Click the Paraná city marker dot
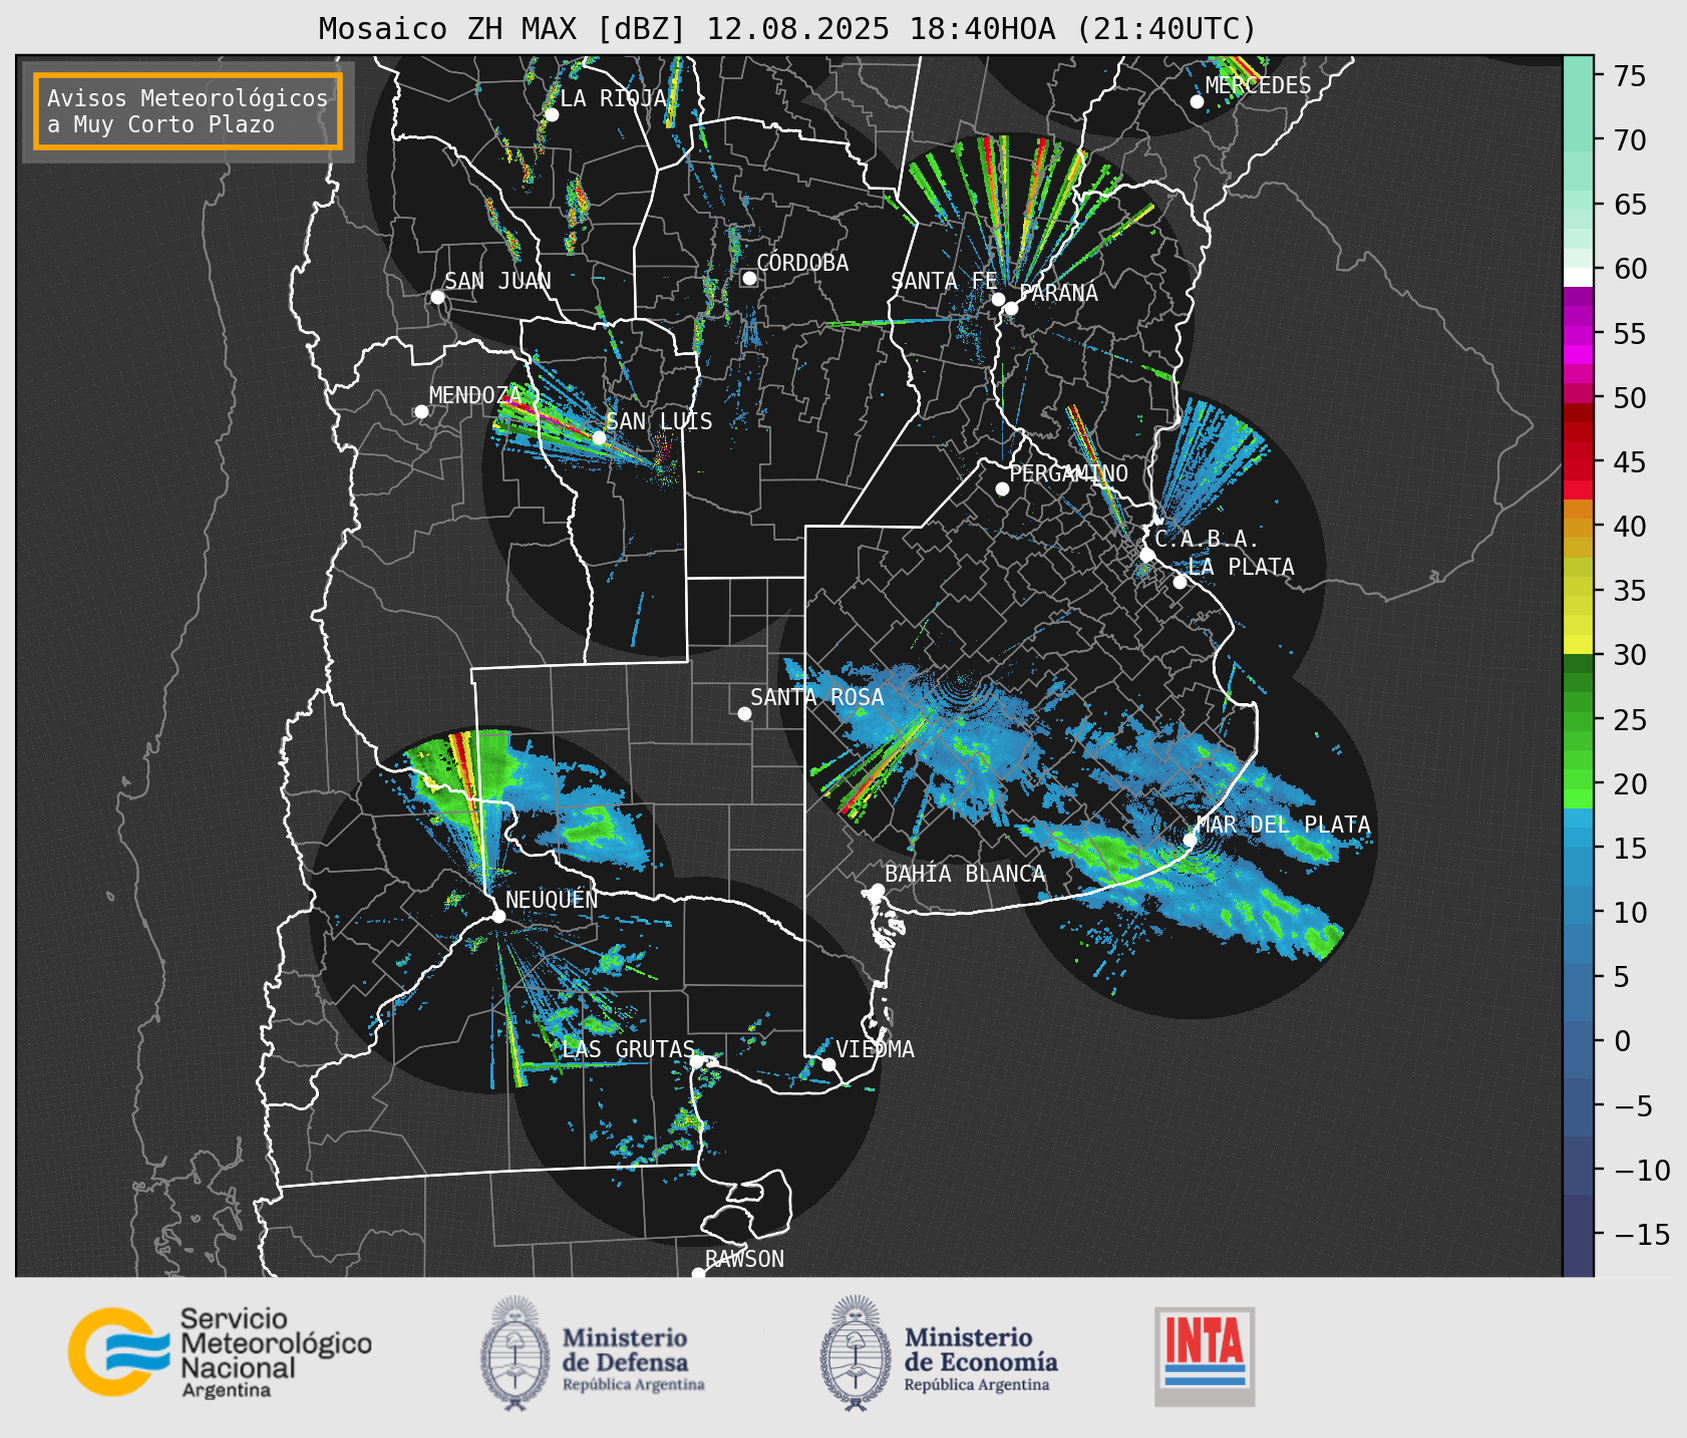1687x1438 pixels. click(1011, 308)
